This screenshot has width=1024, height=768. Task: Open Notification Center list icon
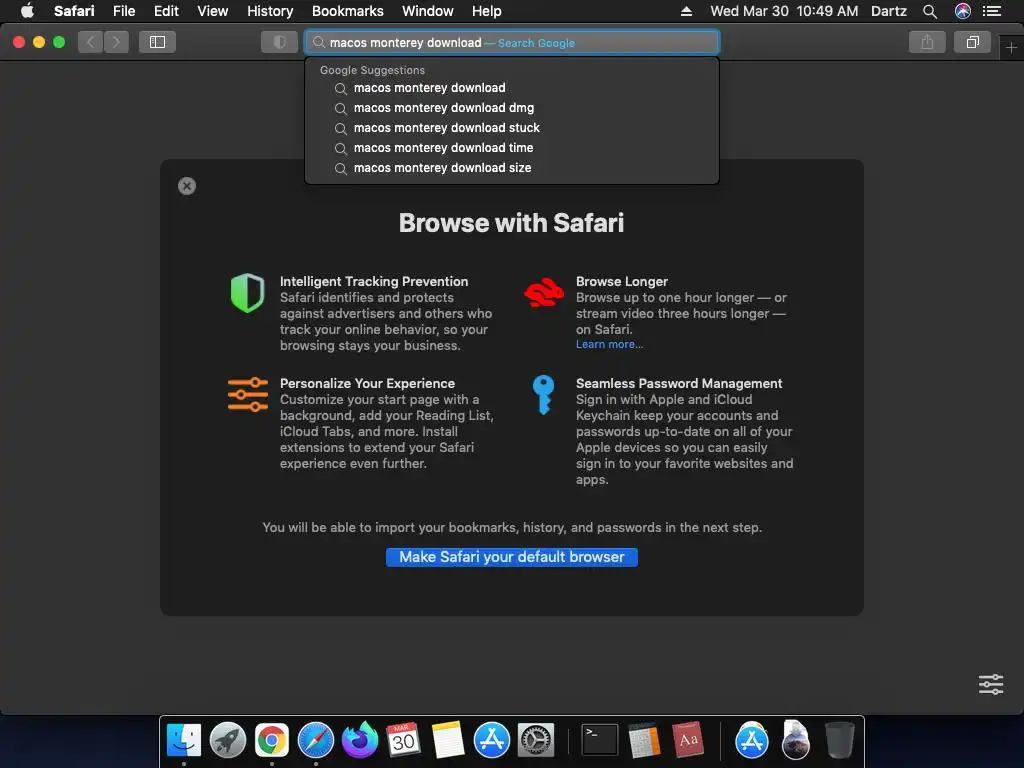click(991, 11)
